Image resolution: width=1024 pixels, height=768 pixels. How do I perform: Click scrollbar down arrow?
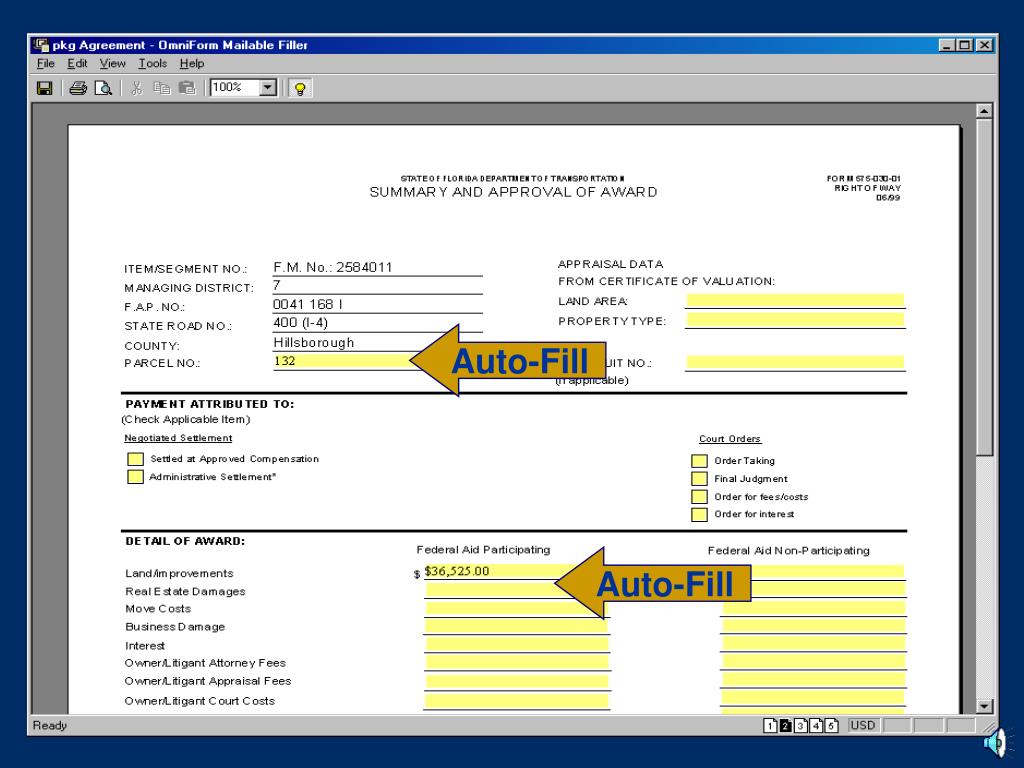pyautogui.click(x=984, y=706)
